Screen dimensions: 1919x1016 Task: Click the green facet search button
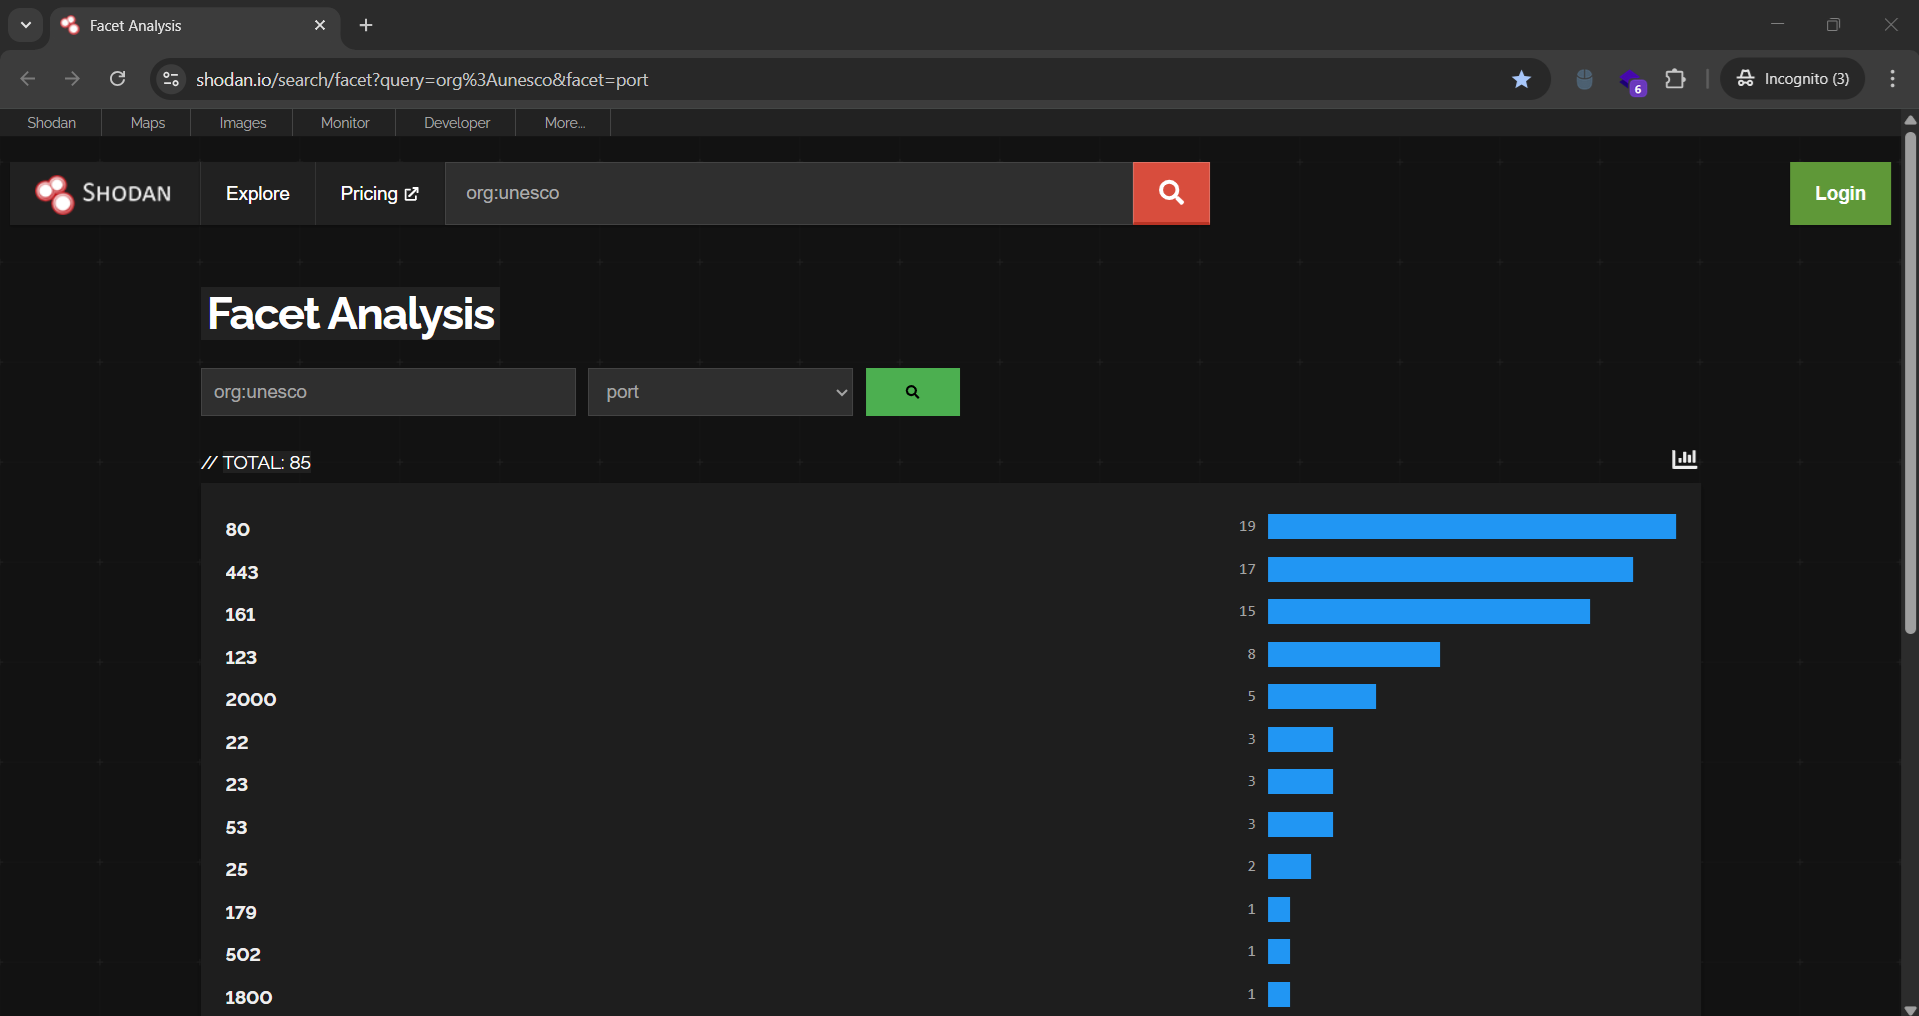[912, 392]
